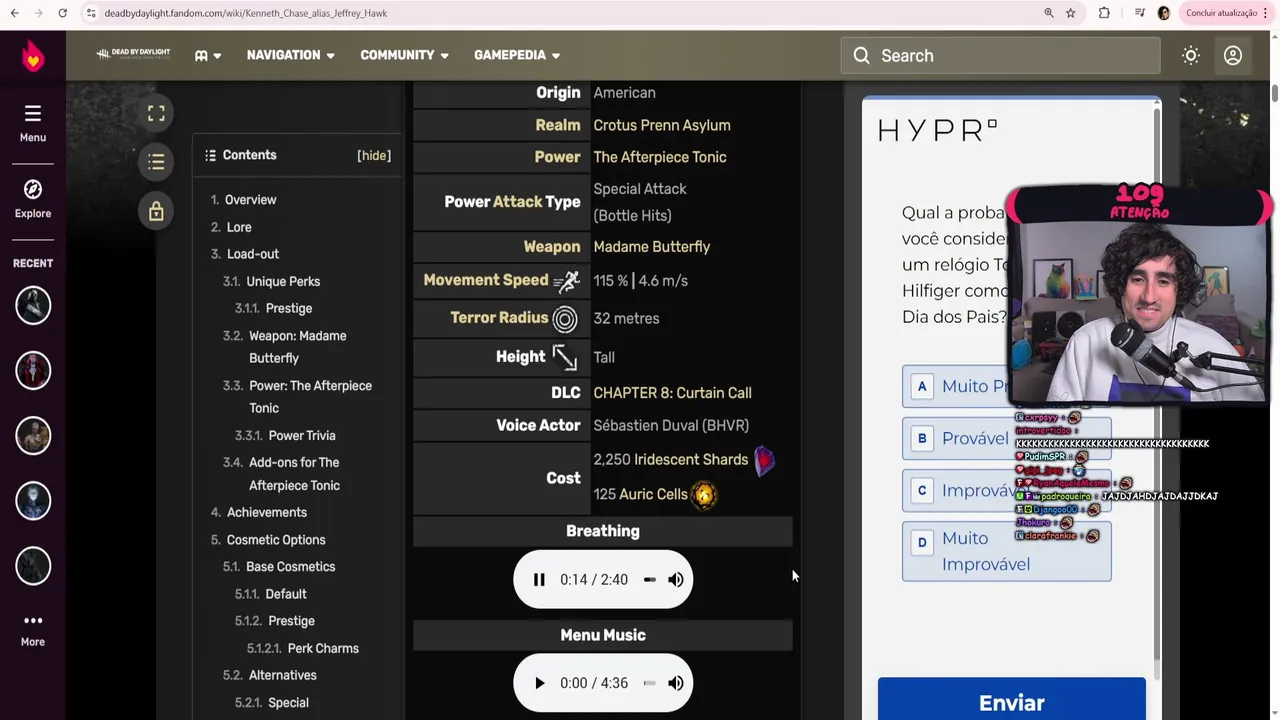1280x720 pixels.
Task: Click search magnifier icon
Action: click(862, 56)
